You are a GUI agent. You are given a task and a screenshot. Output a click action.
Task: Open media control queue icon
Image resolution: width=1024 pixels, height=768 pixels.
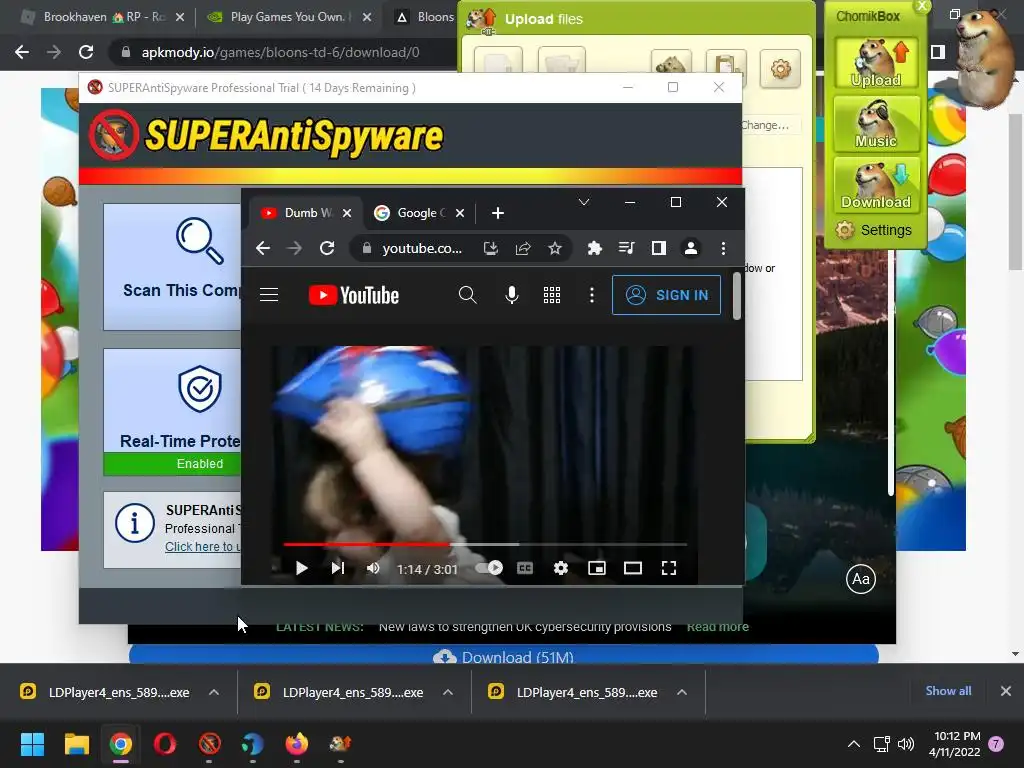coord(626,248)
